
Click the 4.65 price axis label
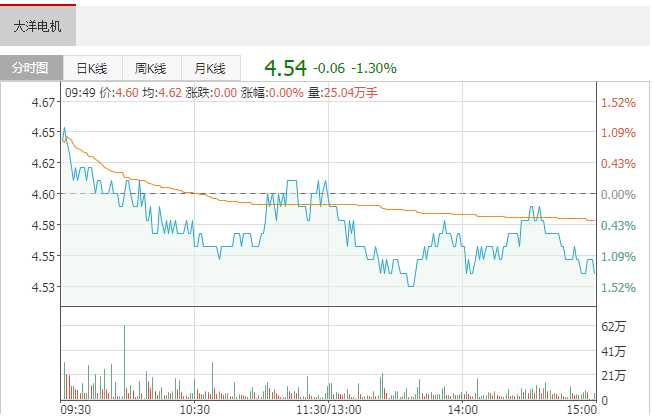[43, 133]
